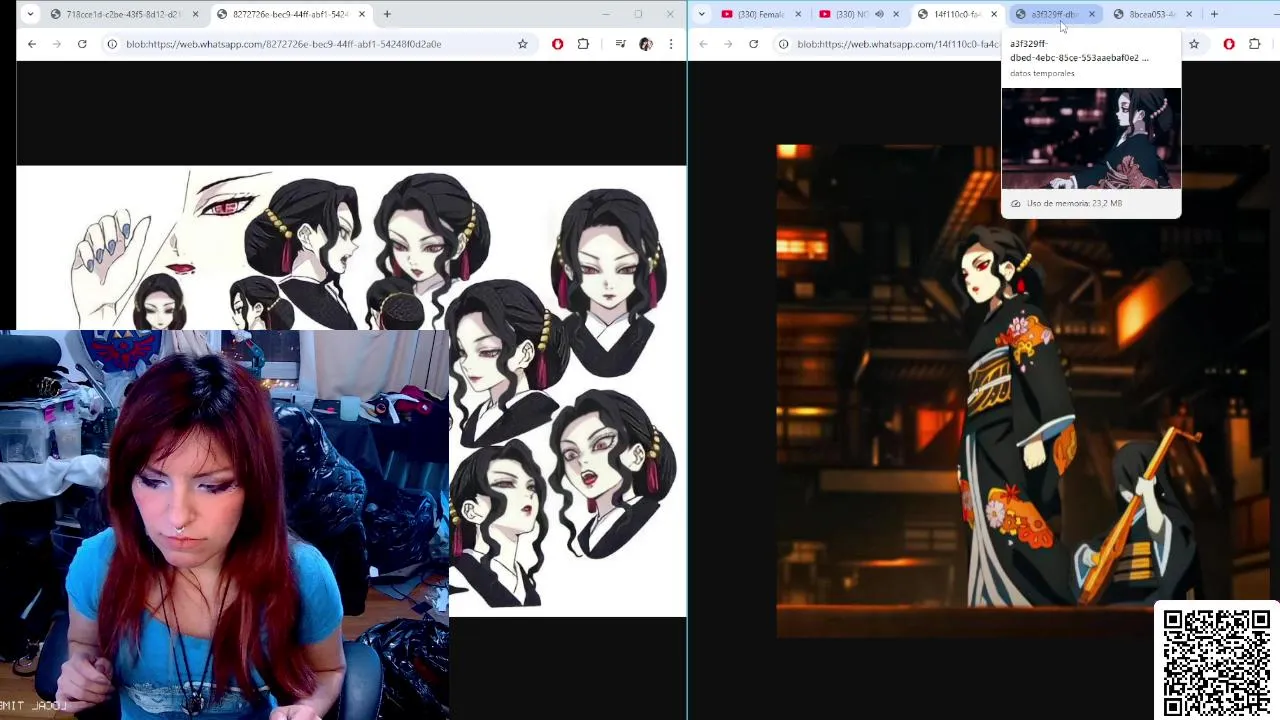Open Extensions puzzle menu in right window
This screenshot has width=1280, height=720.
click(1255, 44)
